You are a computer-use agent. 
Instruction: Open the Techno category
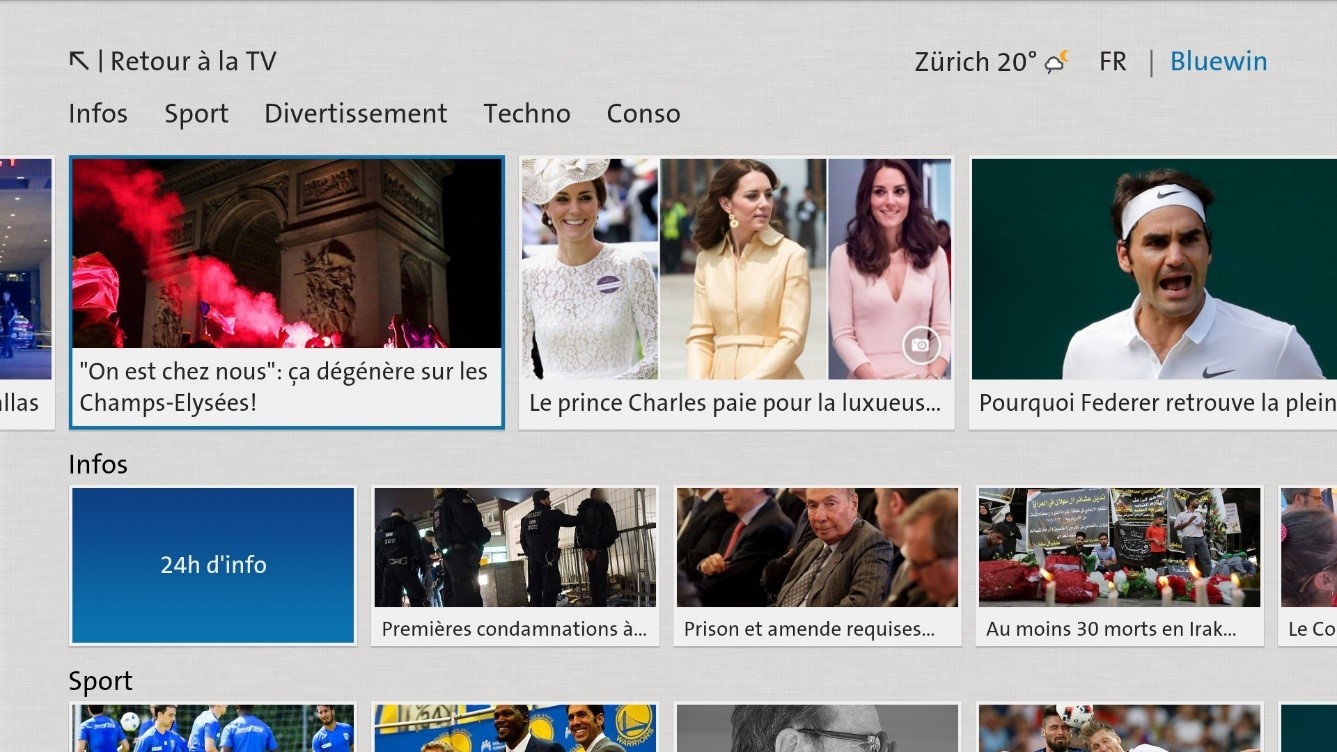[527, 114]
